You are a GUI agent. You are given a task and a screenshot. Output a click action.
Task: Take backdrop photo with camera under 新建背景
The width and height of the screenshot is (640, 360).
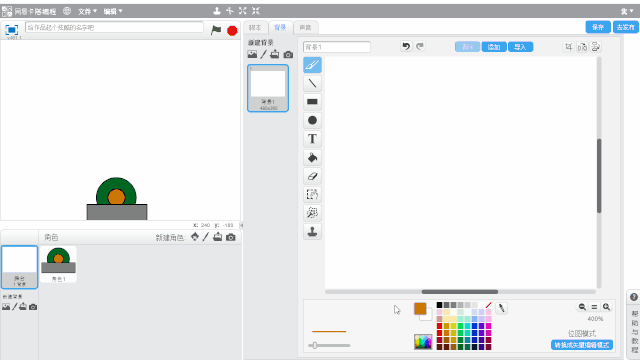click(x=288, y=54)
